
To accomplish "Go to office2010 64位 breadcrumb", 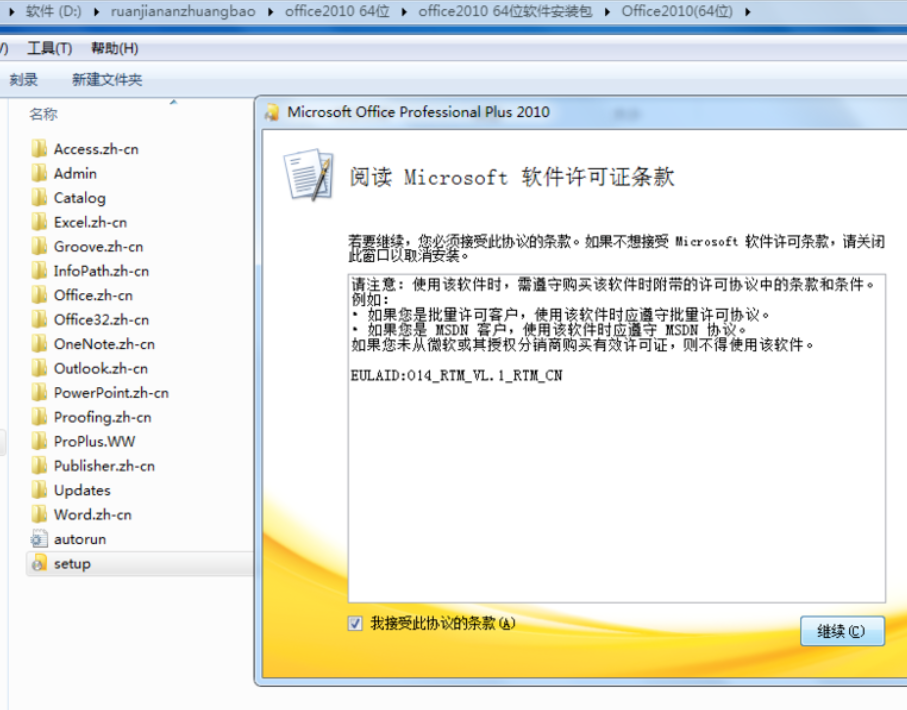I will point(337,12).
